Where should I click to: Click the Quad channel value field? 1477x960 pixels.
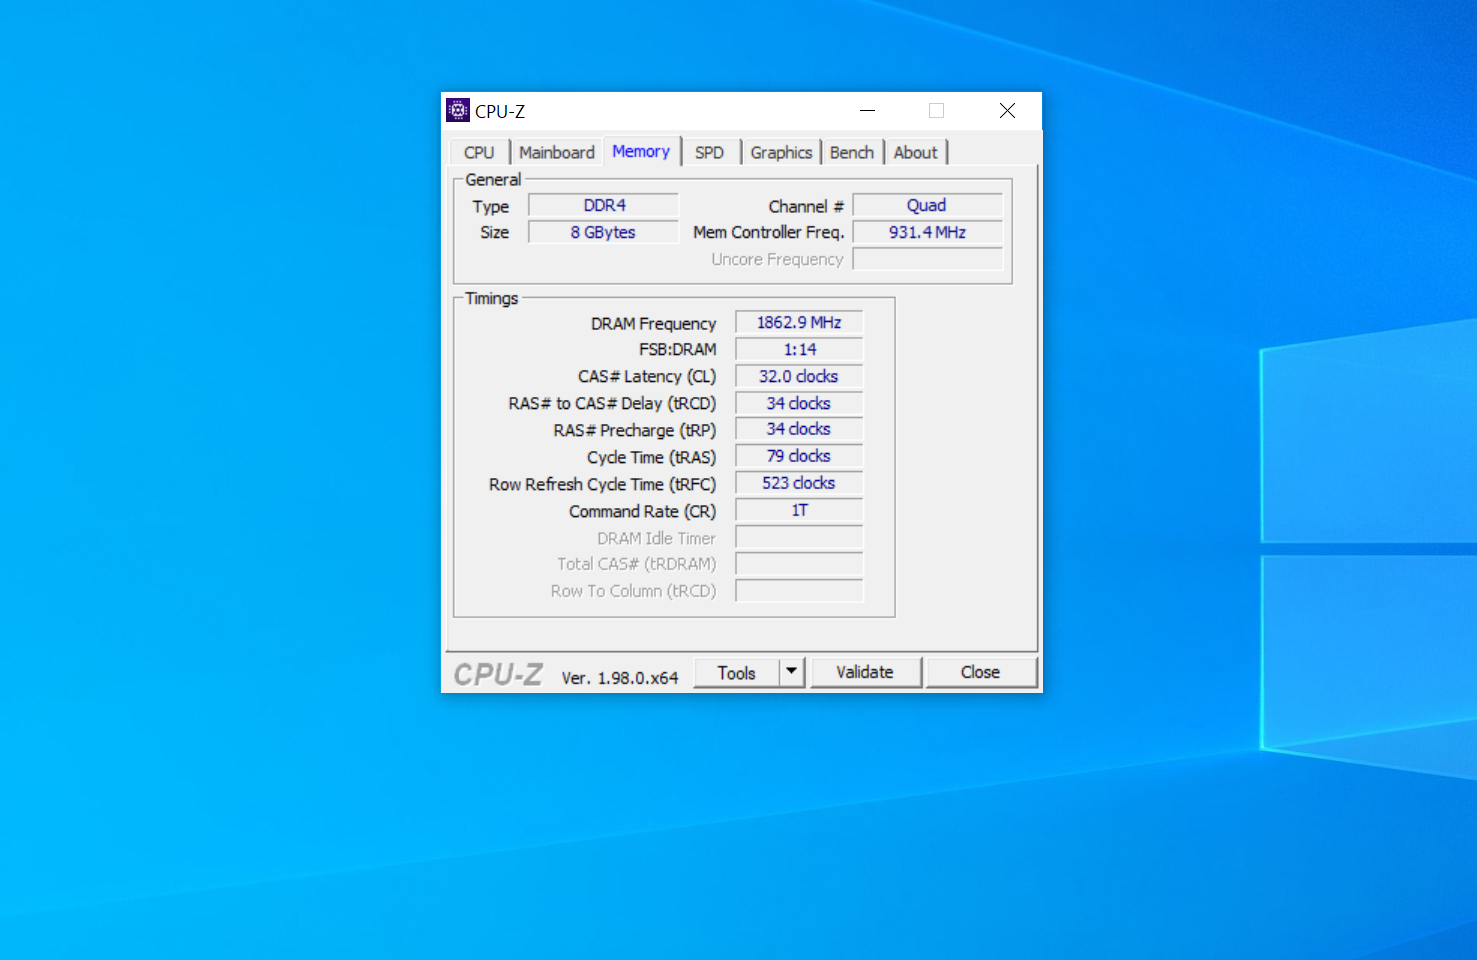(x=927, y=206)
